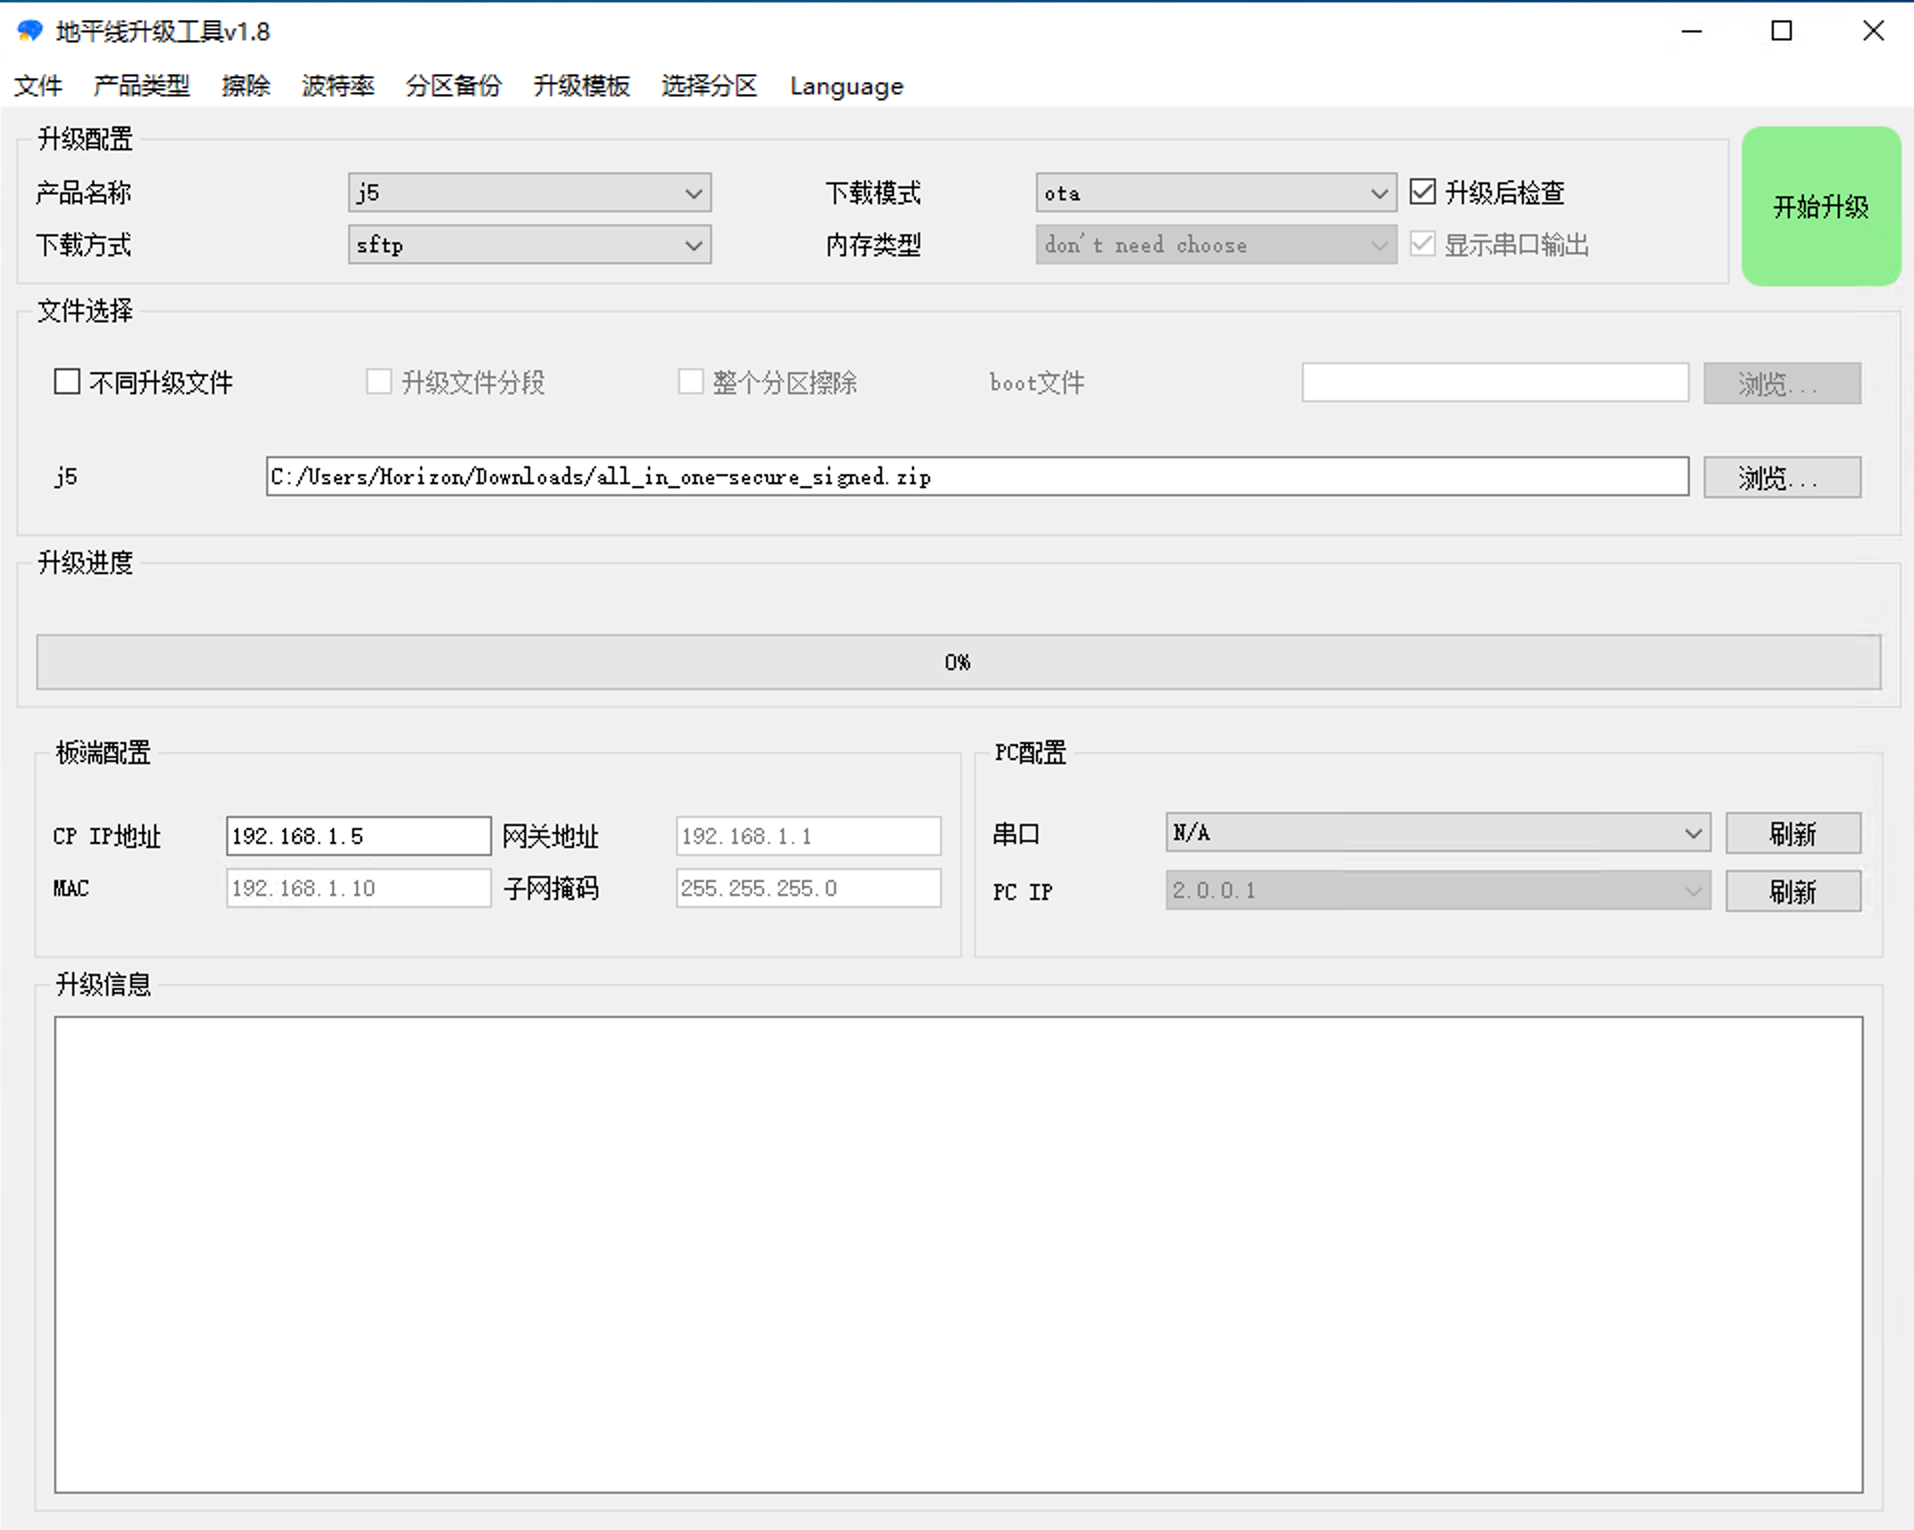Expand the 下载方式 sftp dropdown

click(529, 245)
